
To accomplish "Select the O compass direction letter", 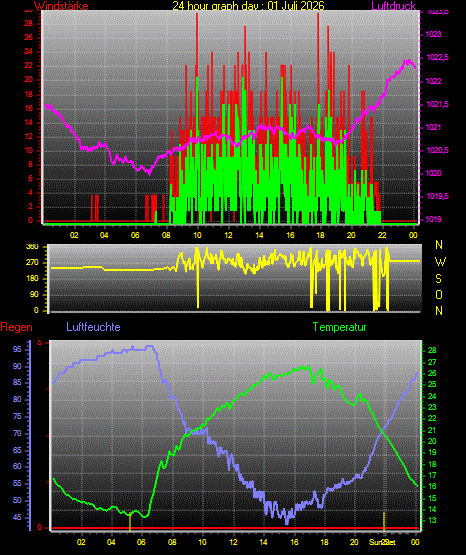I will click(439, 294).
